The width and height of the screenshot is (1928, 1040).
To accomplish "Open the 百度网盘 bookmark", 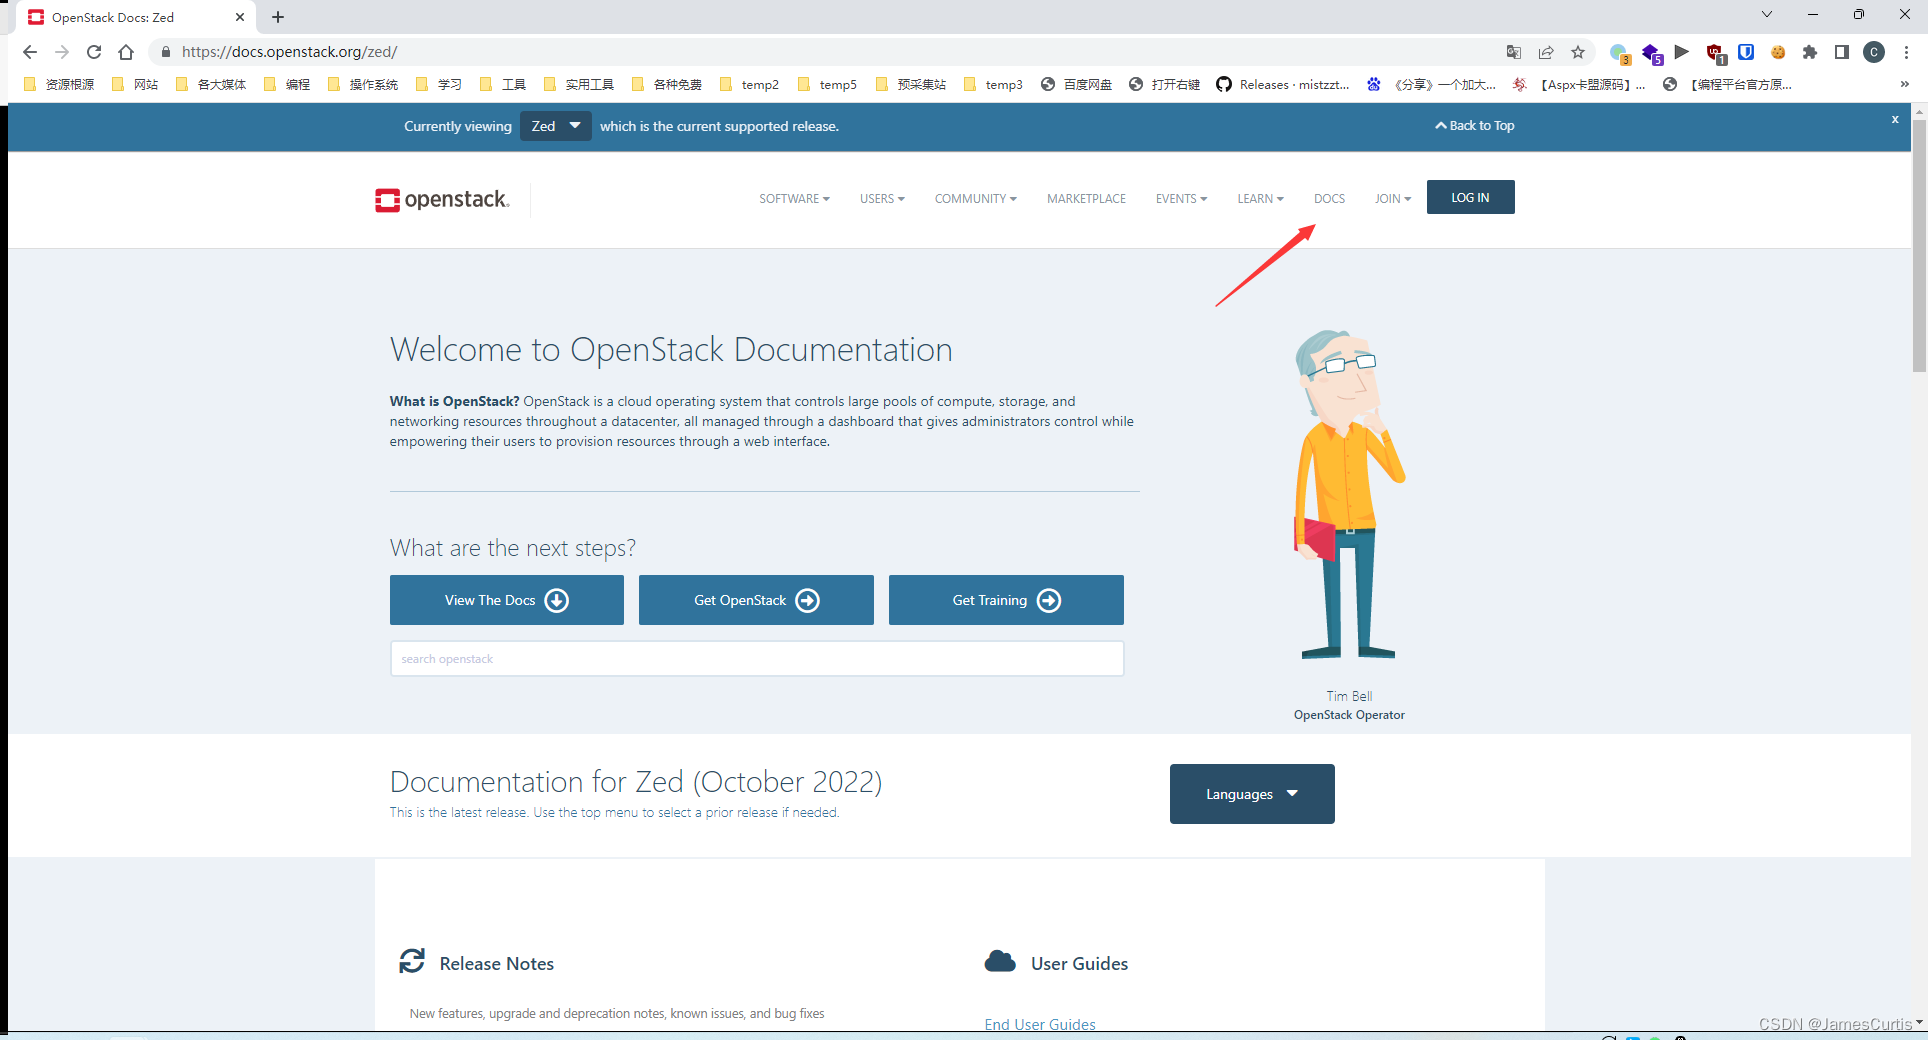I will [x=1076, y=85].
